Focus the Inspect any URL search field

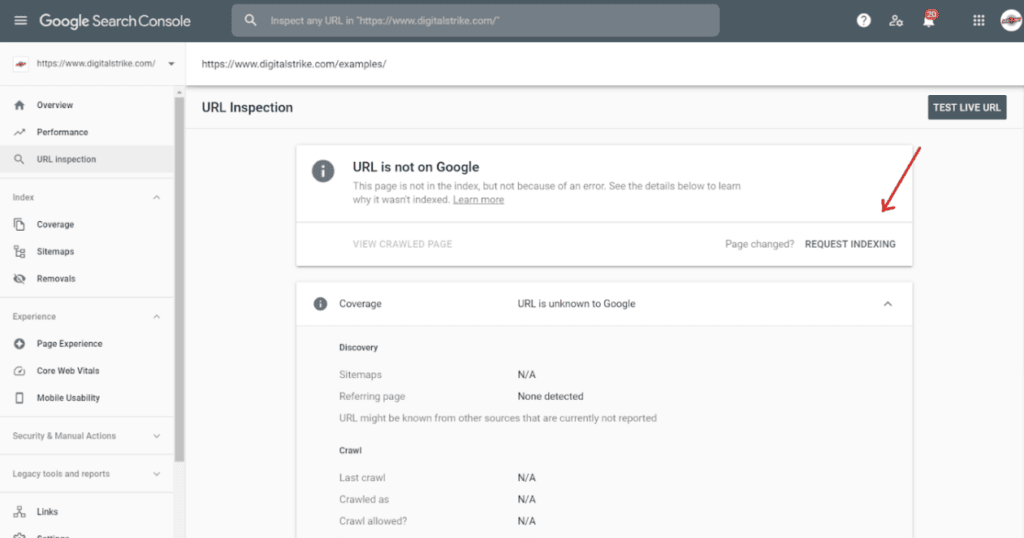click(475, 21)
